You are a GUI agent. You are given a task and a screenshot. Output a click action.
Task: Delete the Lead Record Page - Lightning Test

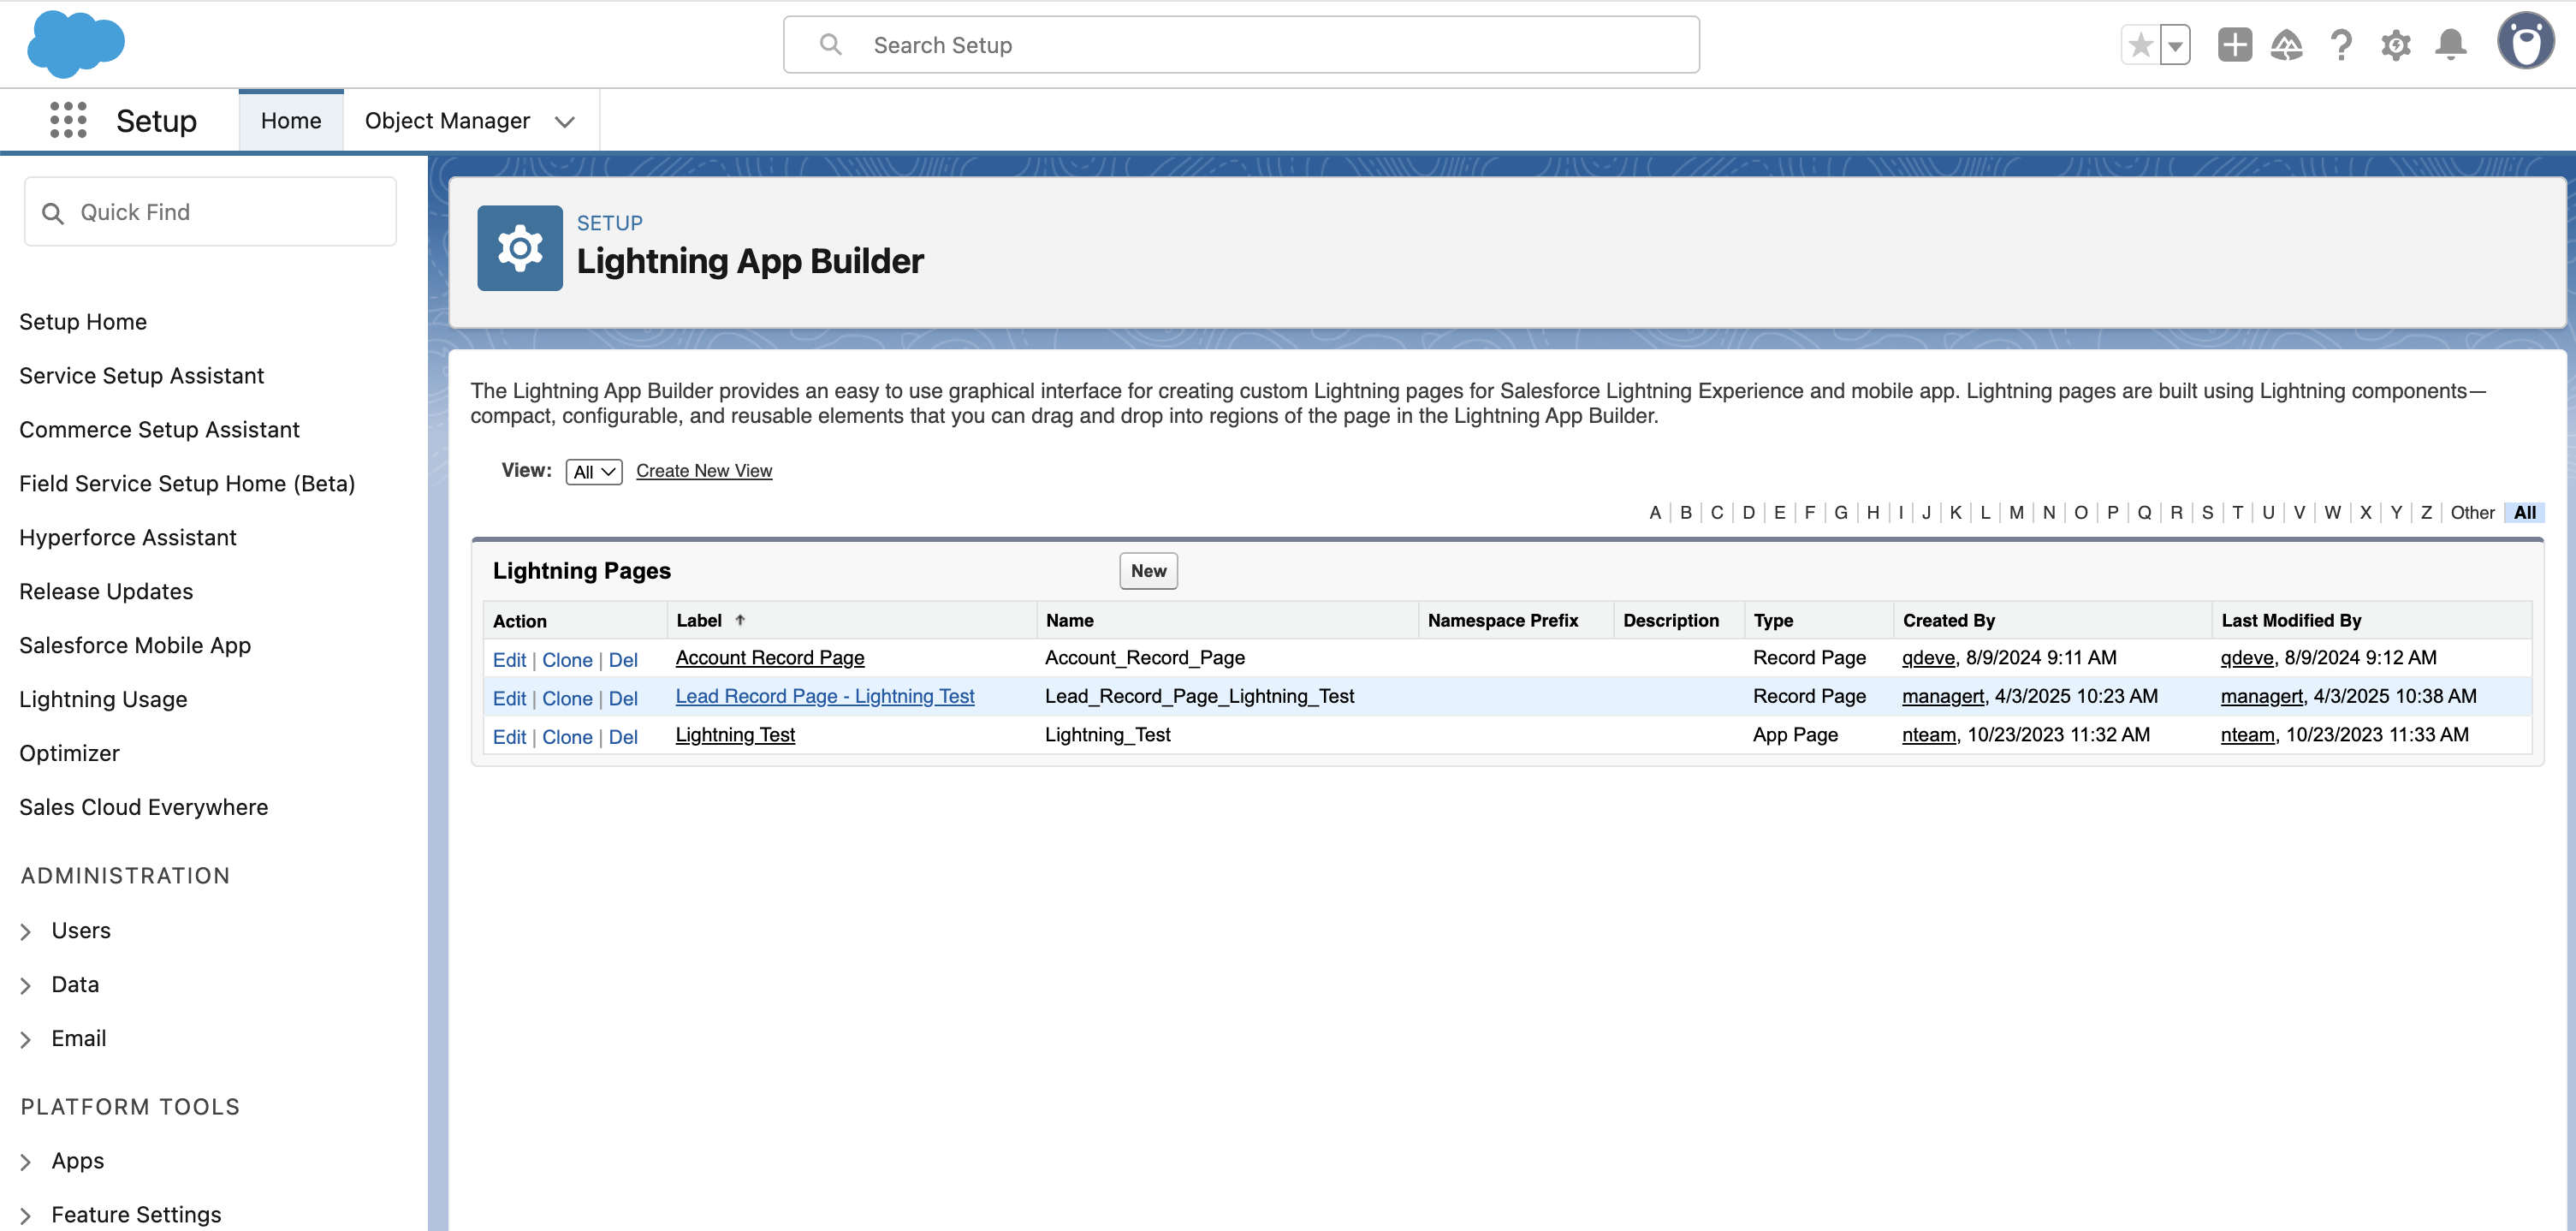tap(623, 698)
